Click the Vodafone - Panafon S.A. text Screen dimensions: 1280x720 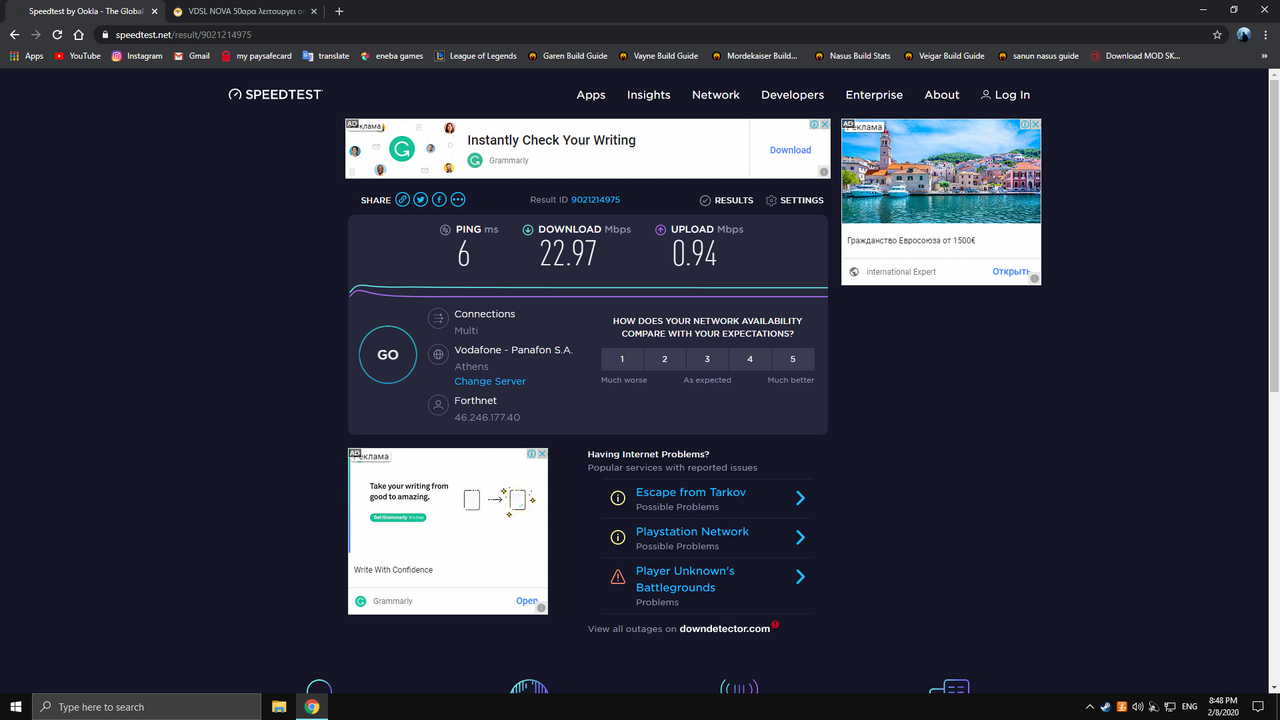pyautogui.click(x=513, y=350)
